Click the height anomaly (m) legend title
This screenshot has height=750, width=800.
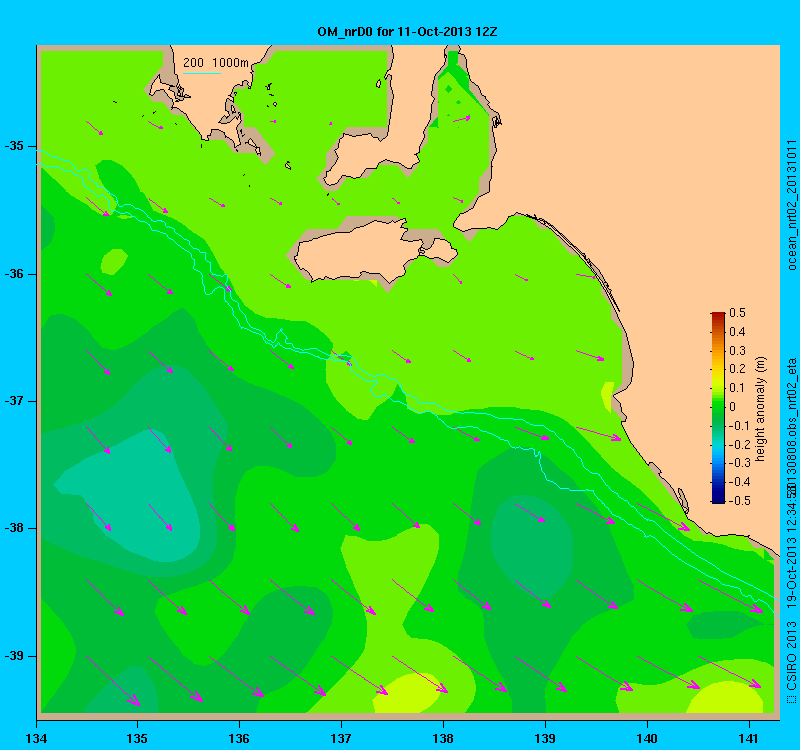pyautogui.click(x=760, y=409)
